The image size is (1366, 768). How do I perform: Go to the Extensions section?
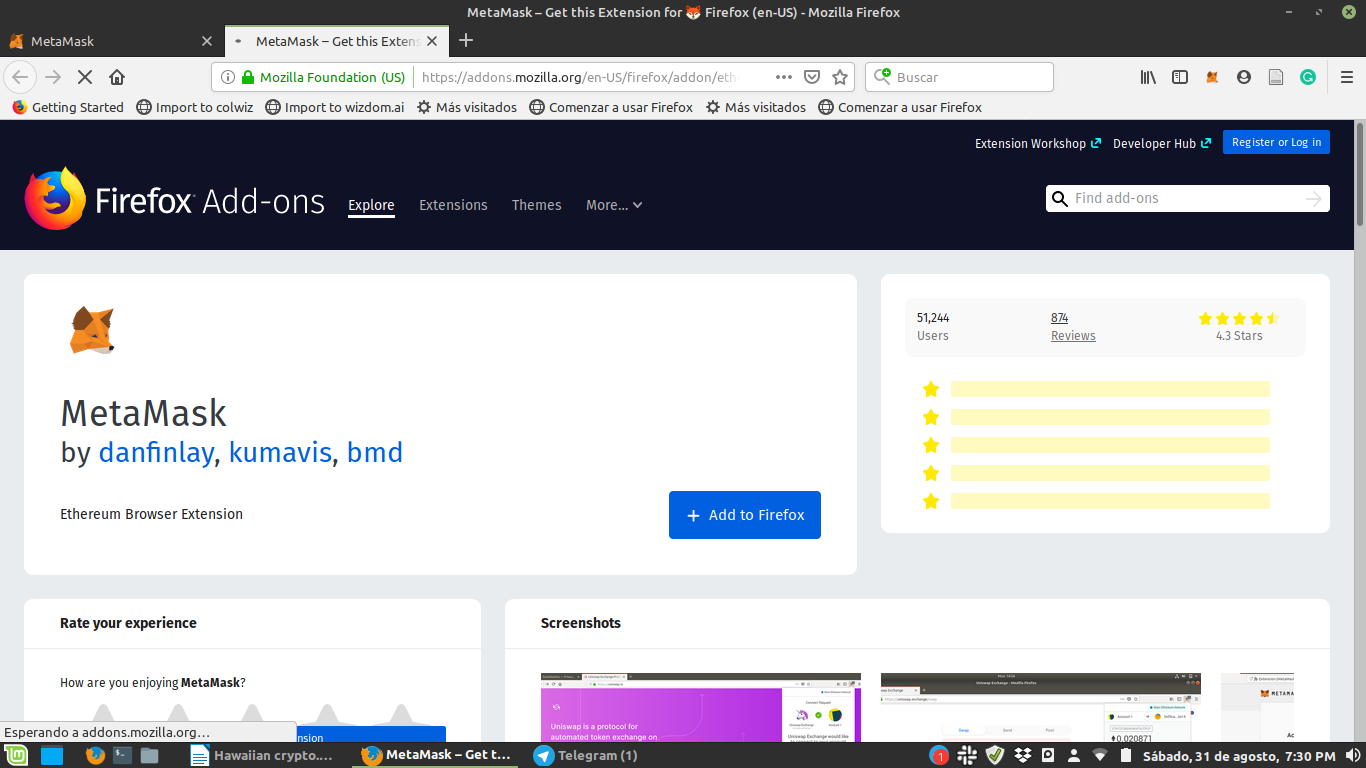[453, 205]
